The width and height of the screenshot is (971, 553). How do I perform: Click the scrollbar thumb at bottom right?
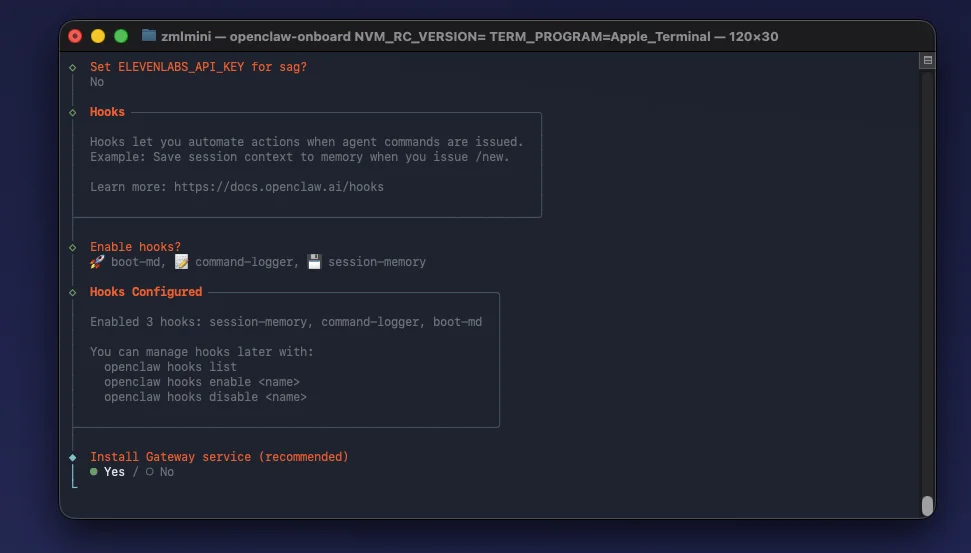[927, 506]
